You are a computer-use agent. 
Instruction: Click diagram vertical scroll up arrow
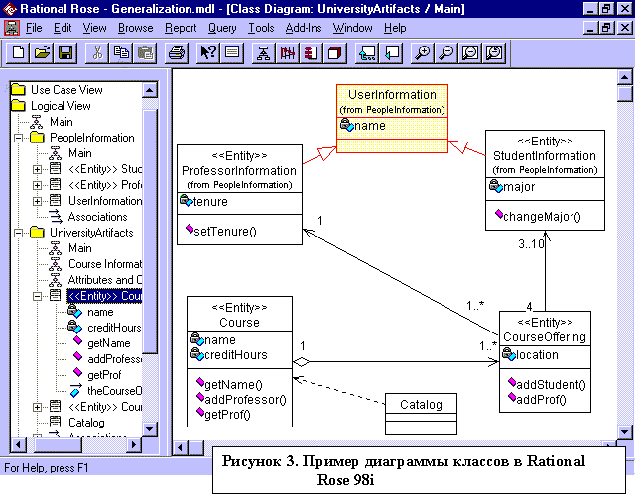(x=625, y=77)
